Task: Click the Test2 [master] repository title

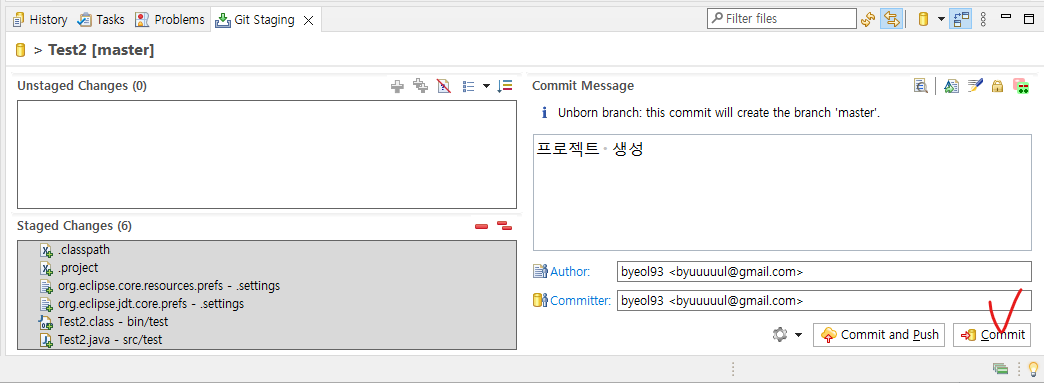Action: [x=101, y=50]
